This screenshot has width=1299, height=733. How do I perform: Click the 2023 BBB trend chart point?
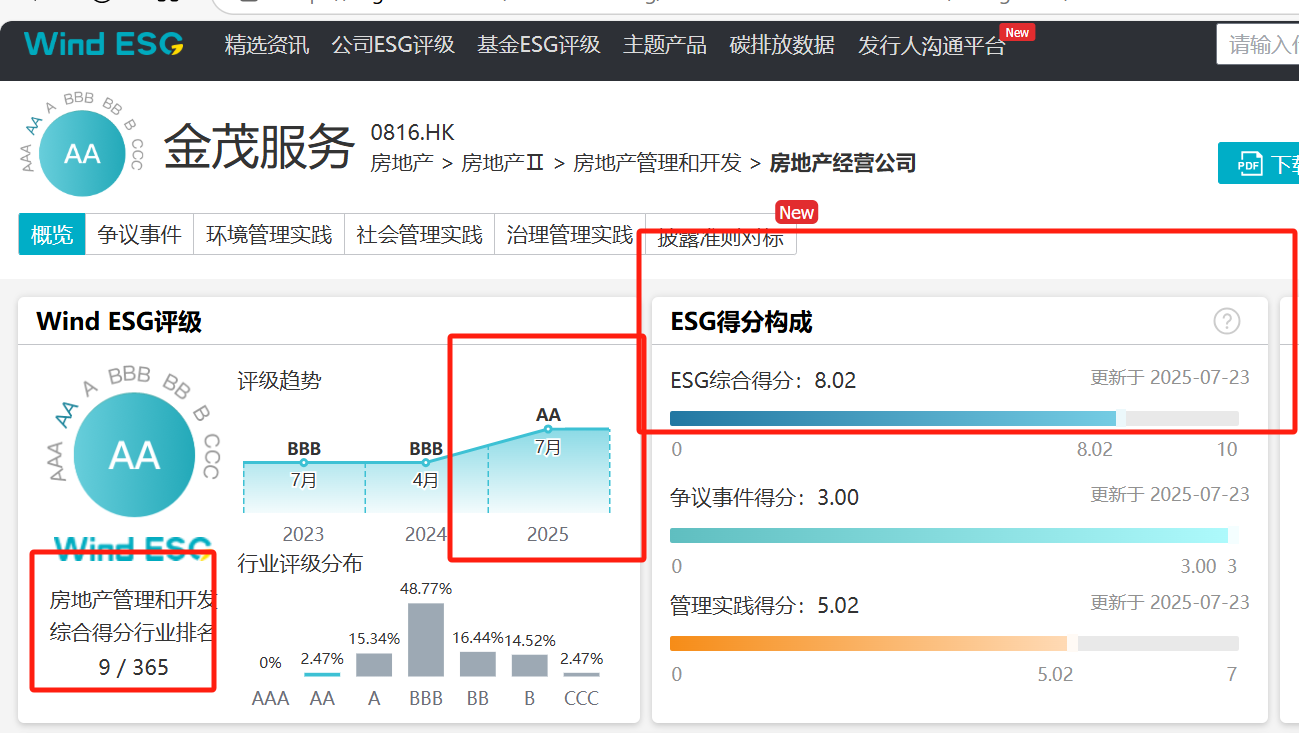point(304,462)
